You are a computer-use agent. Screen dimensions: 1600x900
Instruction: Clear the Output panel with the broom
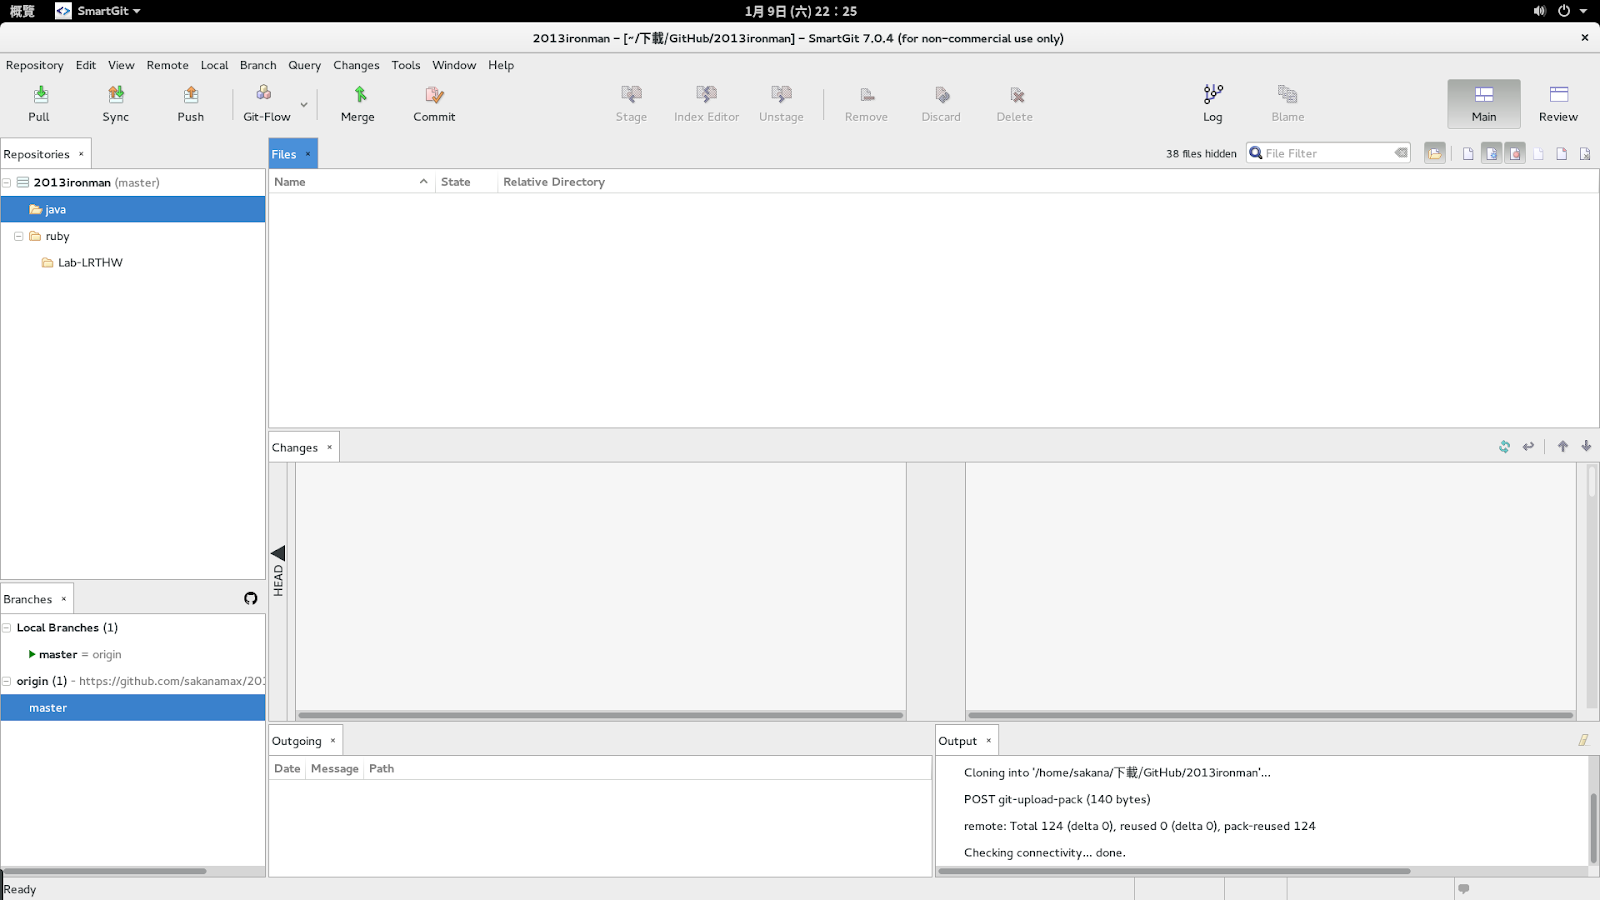[1583, 740]
